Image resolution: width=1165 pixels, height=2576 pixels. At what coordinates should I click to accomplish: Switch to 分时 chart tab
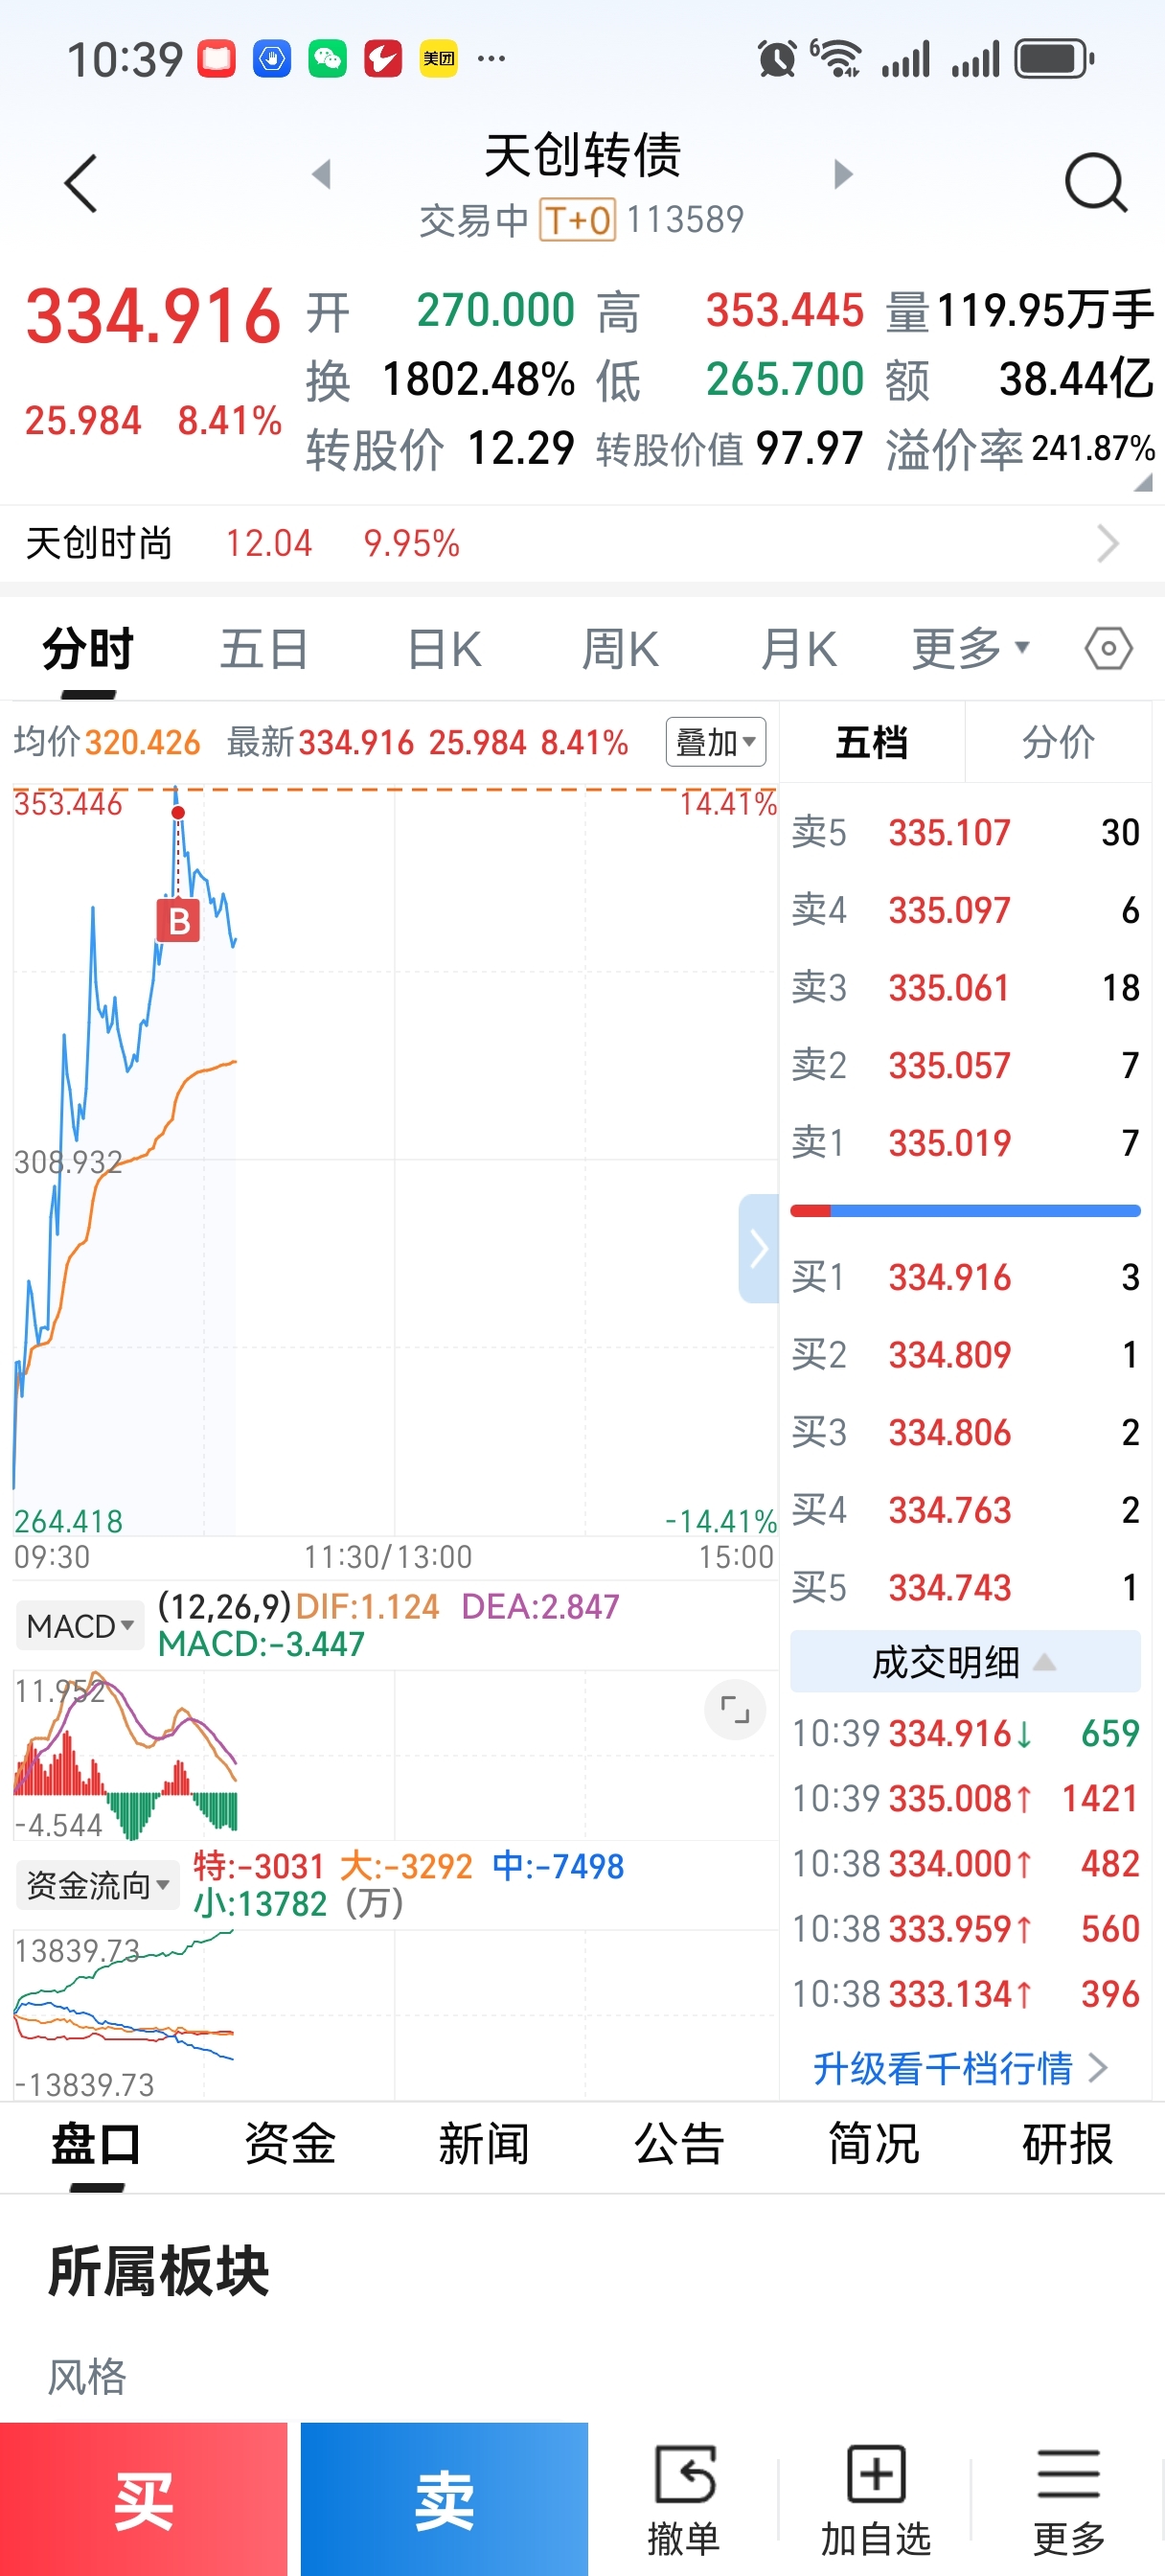pos(88,649)
